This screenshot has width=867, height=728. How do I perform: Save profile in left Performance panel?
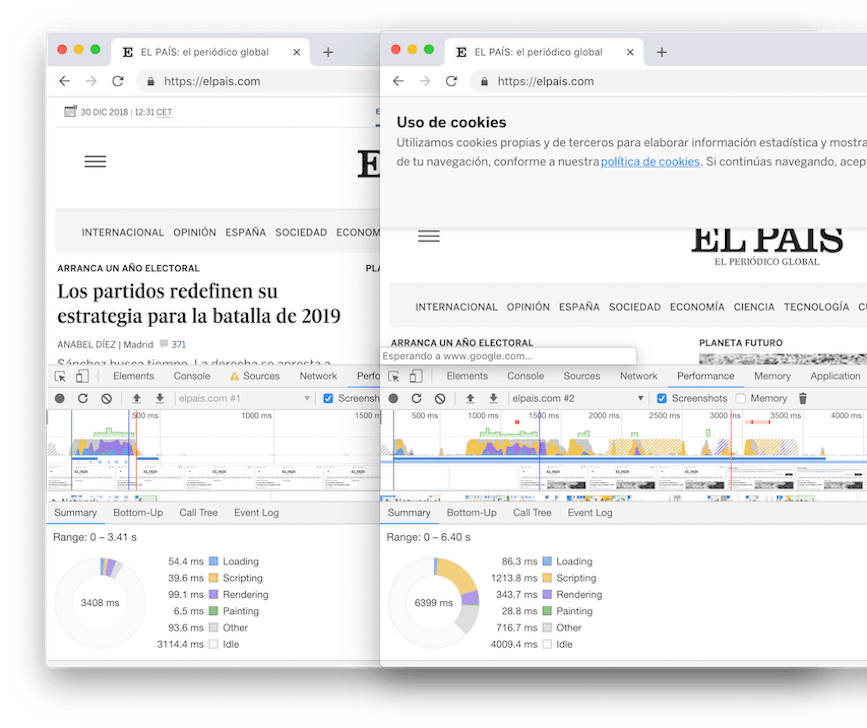(160, 398)
